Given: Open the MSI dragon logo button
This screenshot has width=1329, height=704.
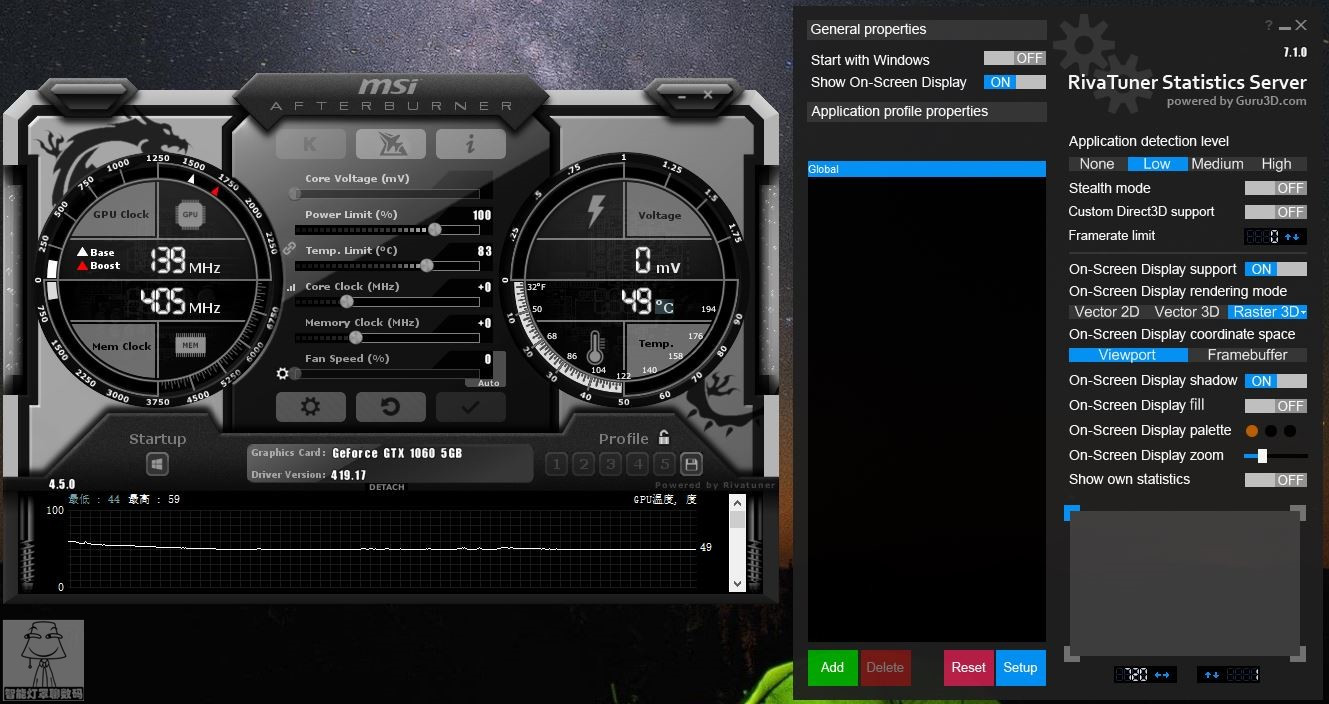Looking at the screenshot, I should 391,144.
